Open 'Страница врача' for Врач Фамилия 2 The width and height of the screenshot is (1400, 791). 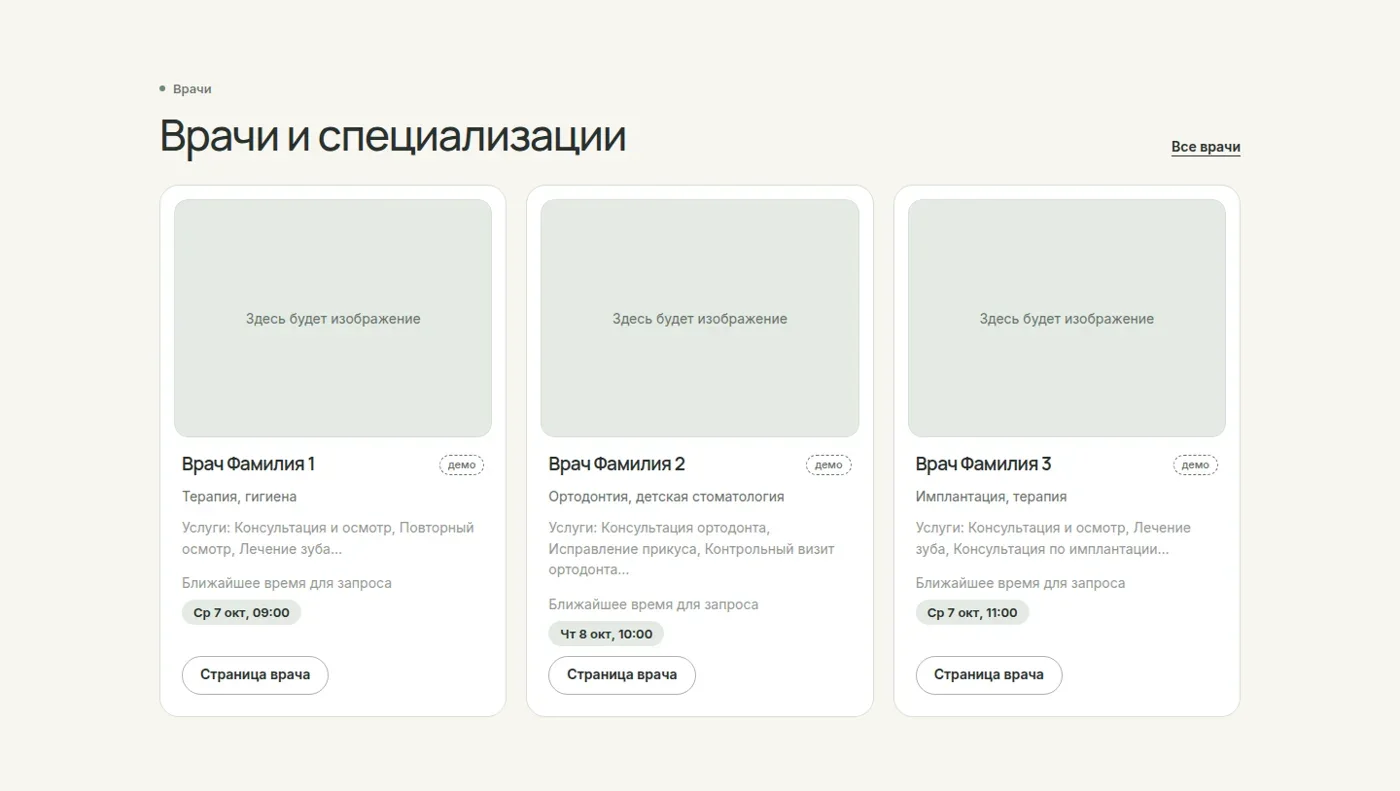pos(622,675)
